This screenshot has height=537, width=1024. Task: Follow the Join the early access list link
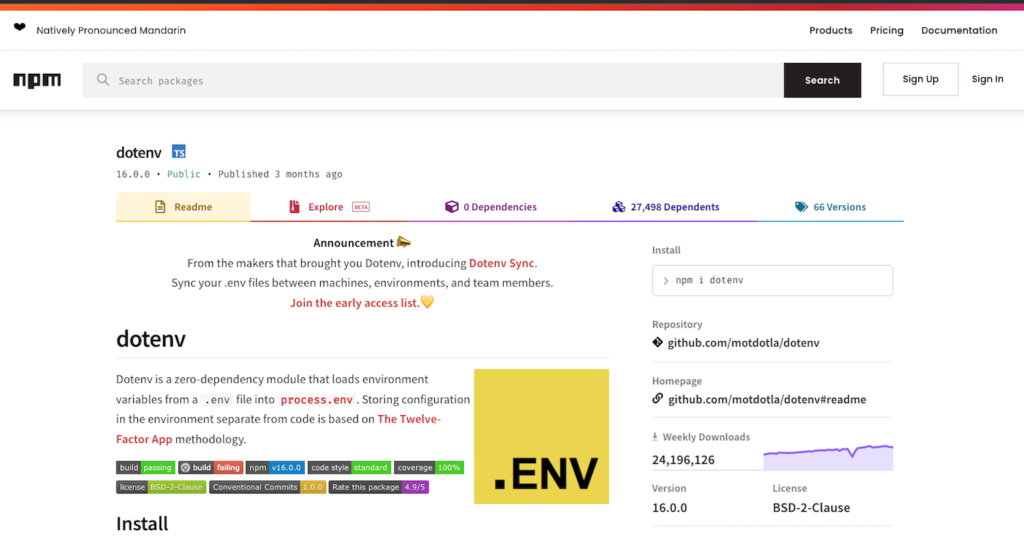coord(355,302)
